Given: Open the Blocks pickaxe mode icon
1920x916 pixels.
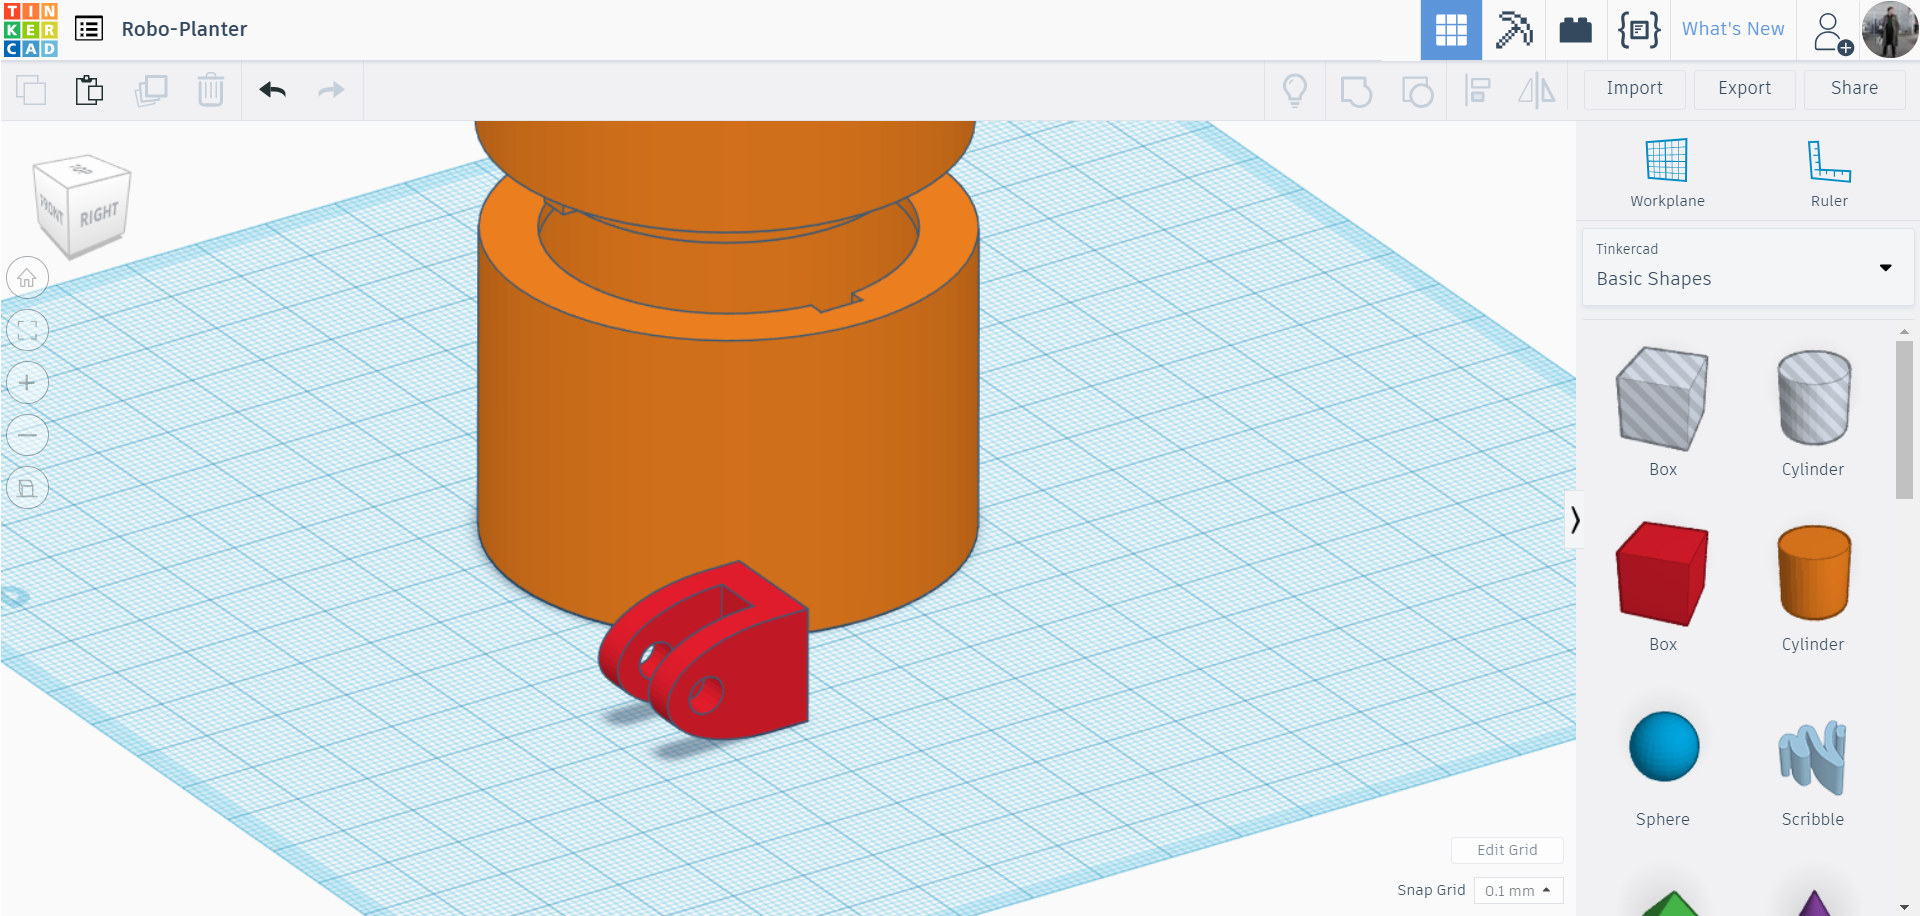Looking at the screenshot, I should (1514, 30).
